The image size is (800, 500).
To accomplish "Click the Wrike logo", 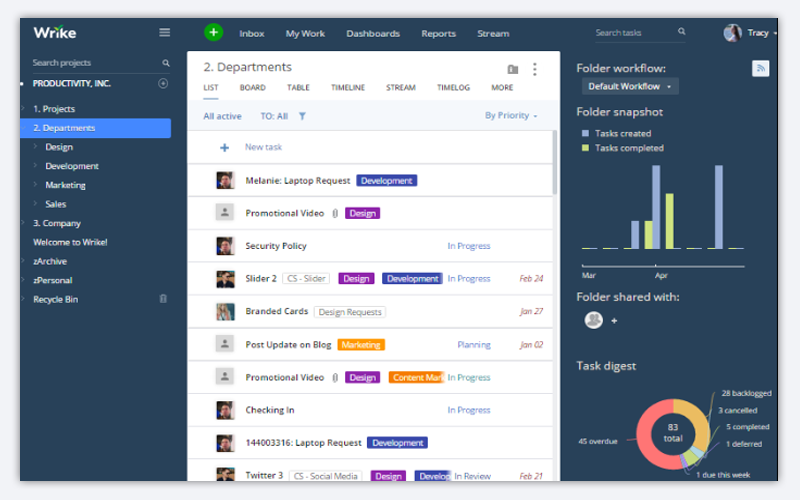I will click(x=55, y=33).
